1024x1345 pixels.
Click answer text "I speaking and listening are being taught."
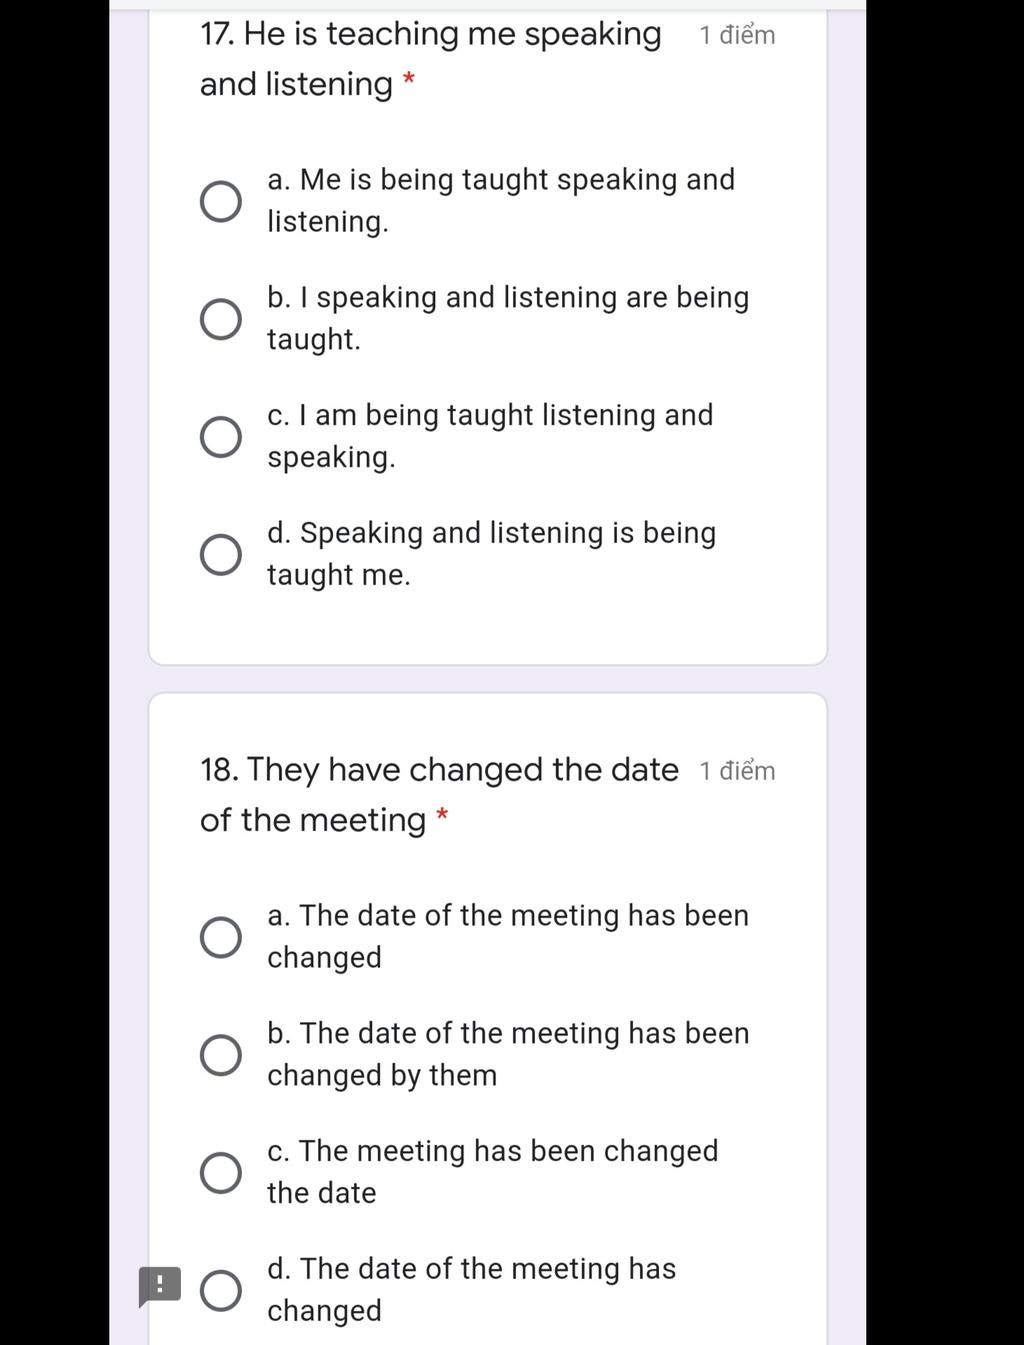pyautogui.click(x=507, y=318)
